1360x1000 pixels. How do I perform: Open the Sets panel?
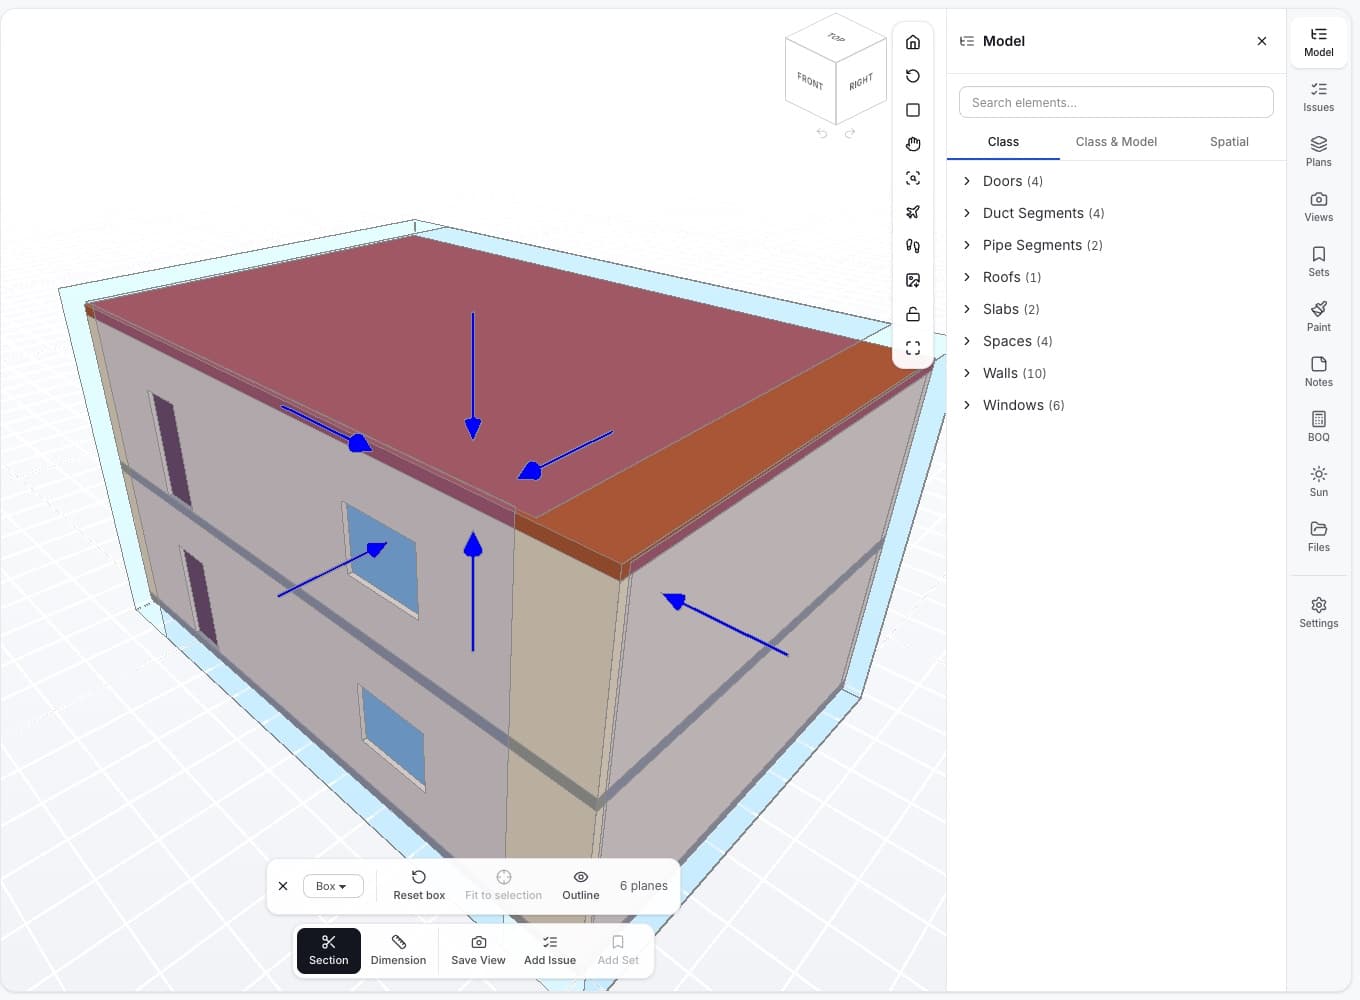[1318, 261]
